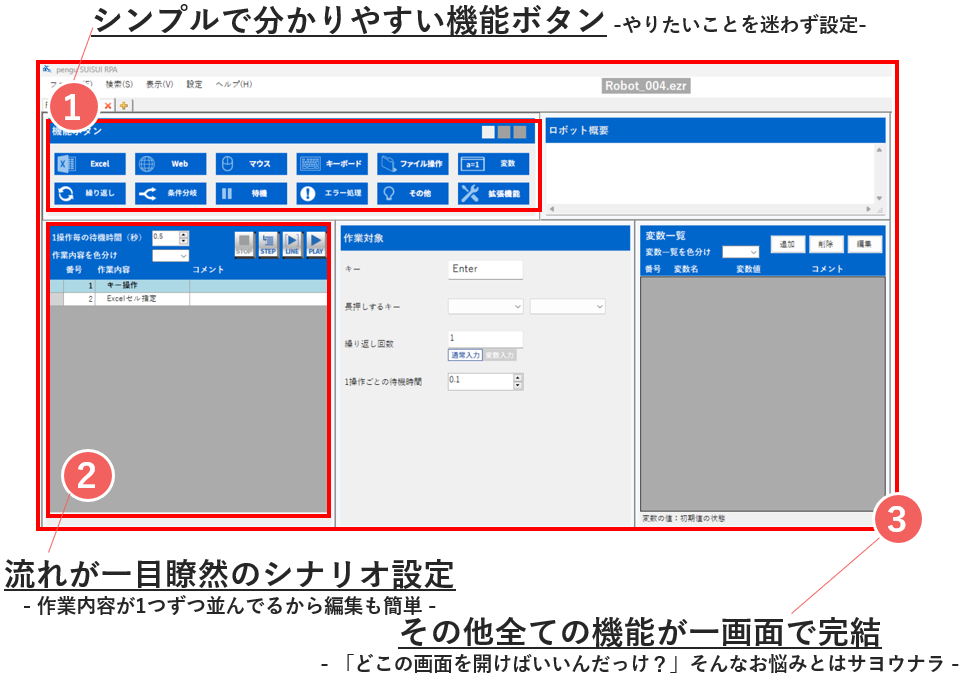Click 追加 to add a variable

[x=788, y=244]
